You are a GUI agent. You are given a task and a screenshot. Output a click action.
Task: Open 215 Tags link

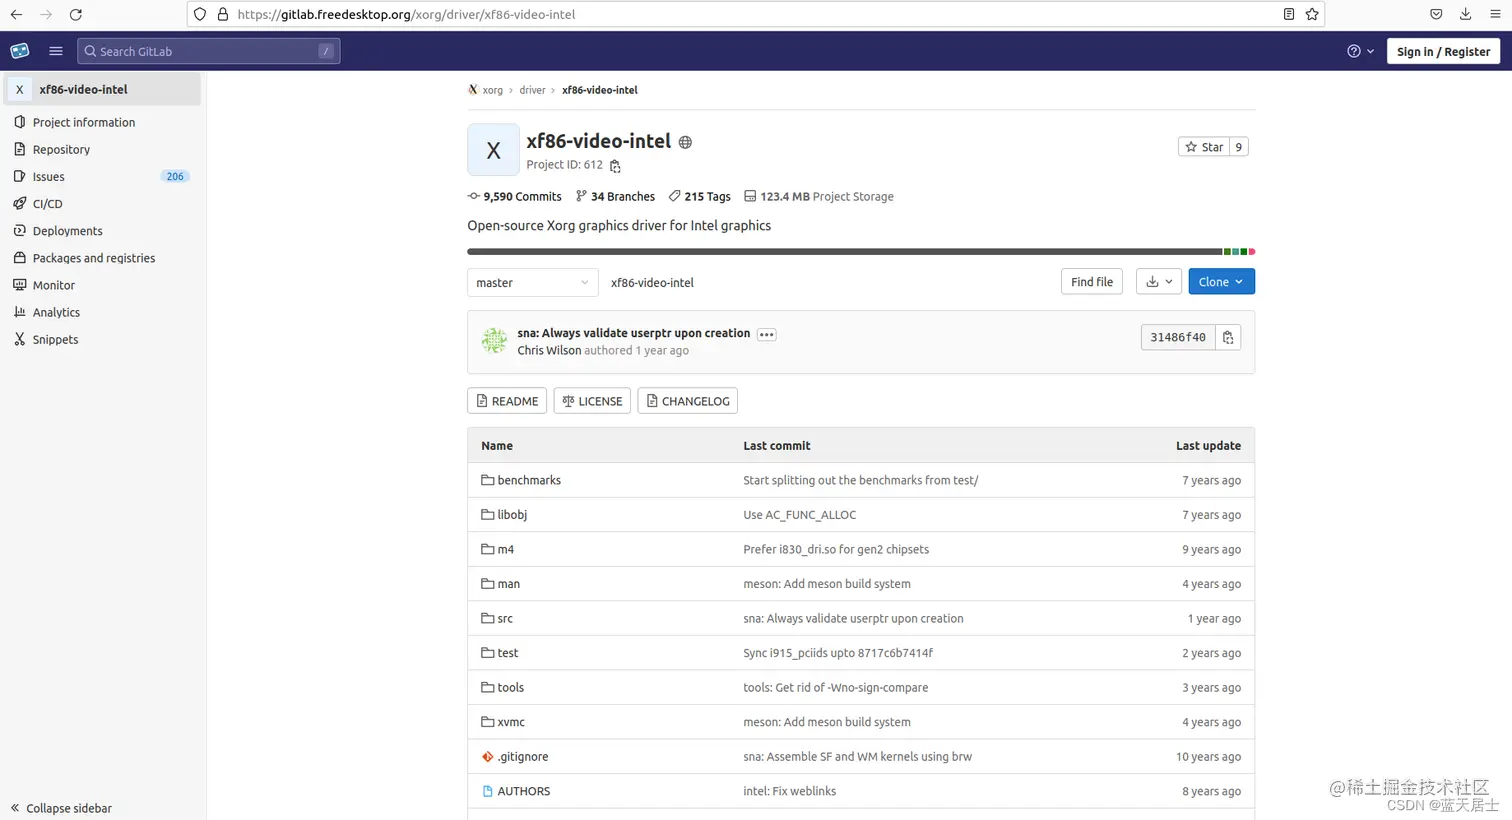(700, 197)
